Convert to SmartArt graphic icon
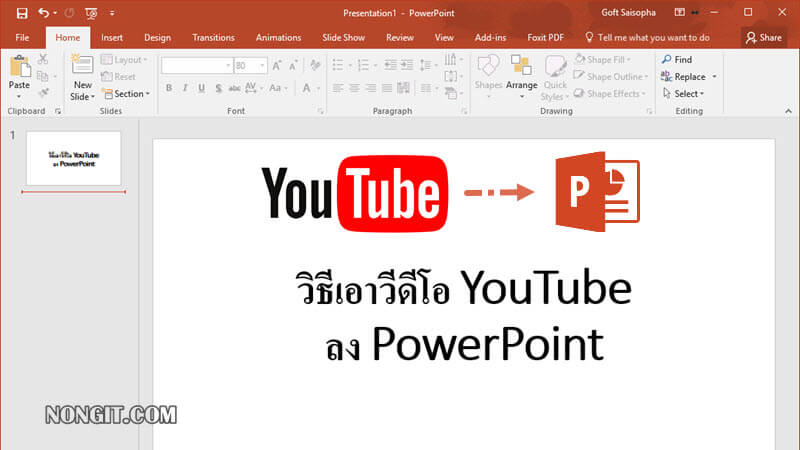800x450 pixels. pyautogui.click(x=453, y=93)
